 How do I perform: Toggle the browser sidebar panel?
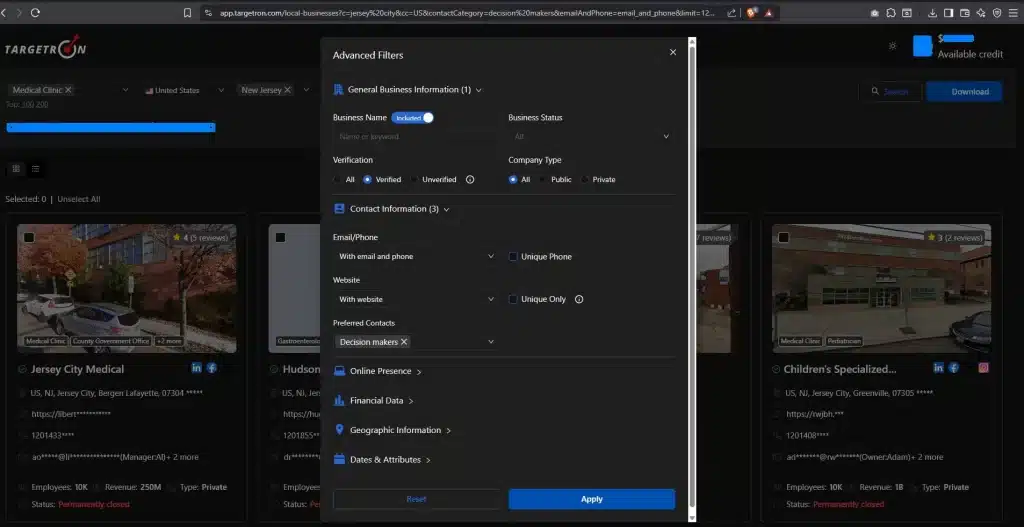[948, 12]
